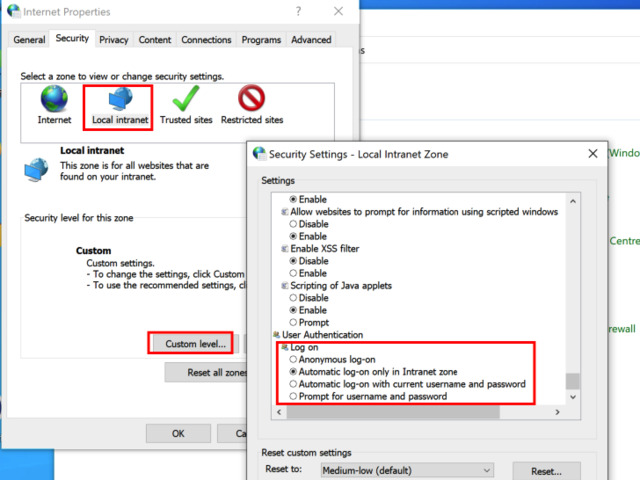This screenshot has height=480, width=640.
Task: Select the Internet zone globe icon
Action: [54, 101]
